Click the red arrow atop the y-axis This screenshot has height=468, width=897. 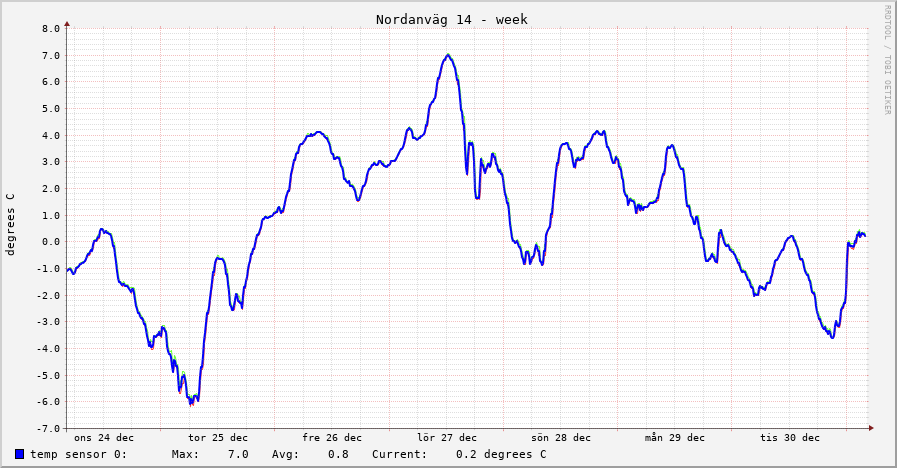click(67, 22)
